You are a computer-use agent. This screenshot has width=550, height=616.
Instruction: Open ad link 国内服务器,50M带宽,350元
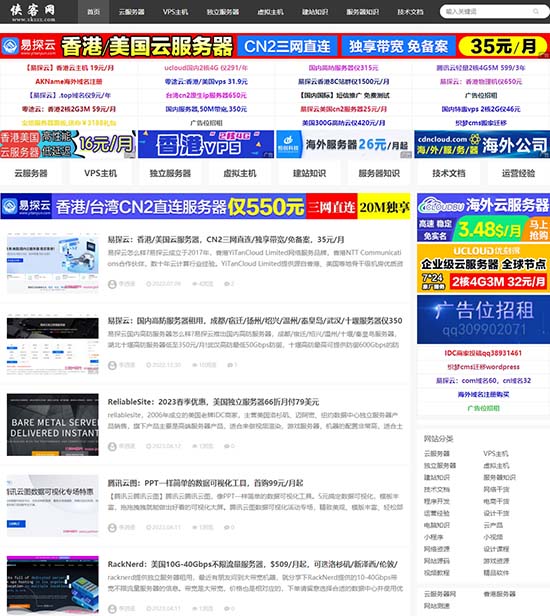[x=206, y=109]
